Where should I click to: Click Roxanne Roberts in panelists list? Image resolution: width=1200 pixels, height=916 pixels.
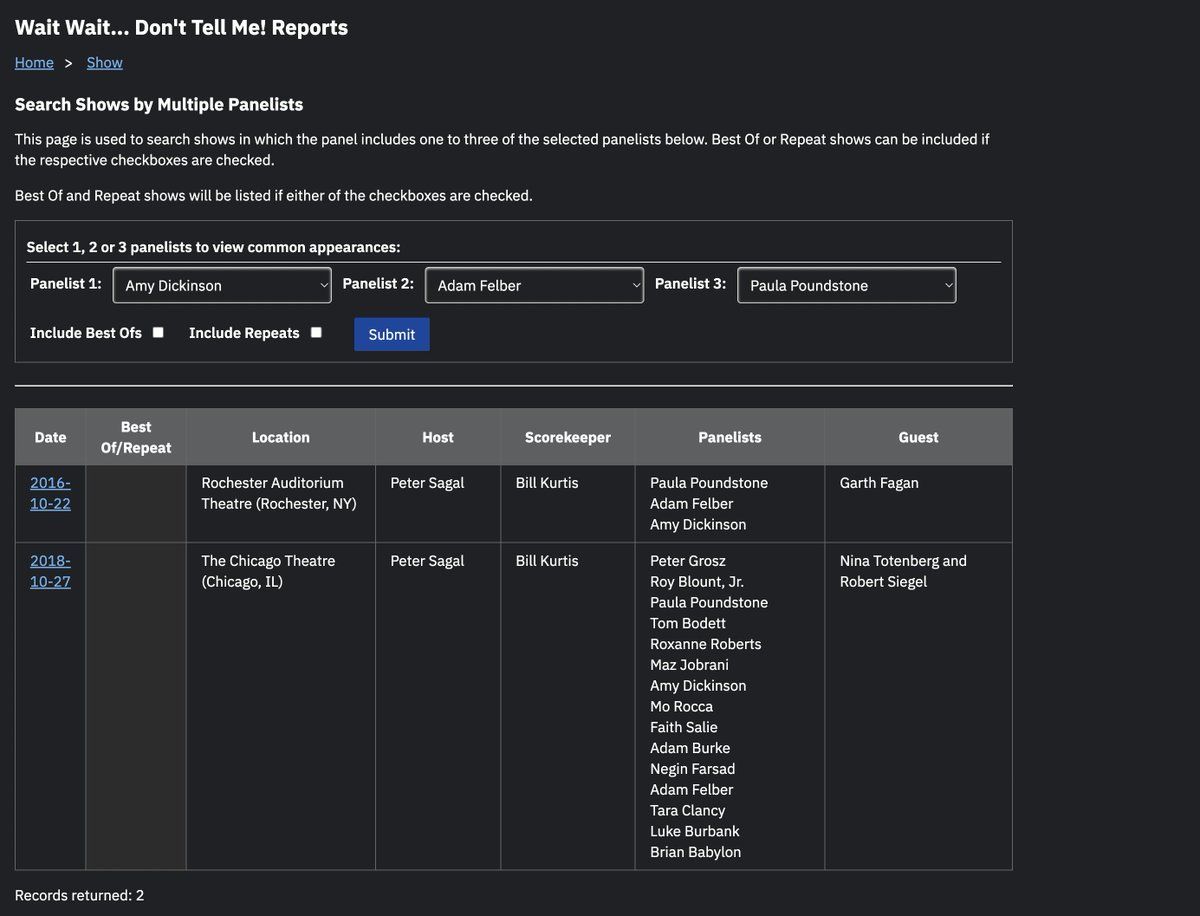706,644
